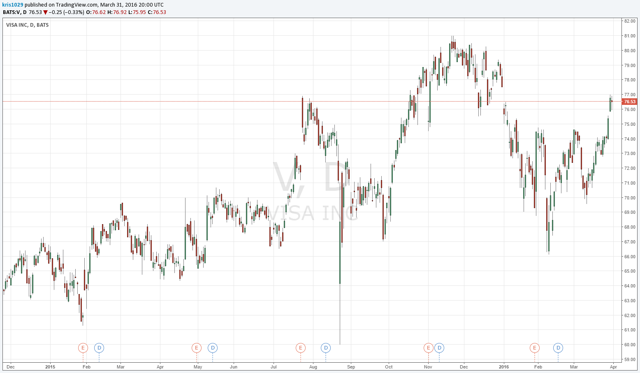The image size is (640, 373).
Task: Click the O:76.62 open value
Action: (x=96, y=12)
